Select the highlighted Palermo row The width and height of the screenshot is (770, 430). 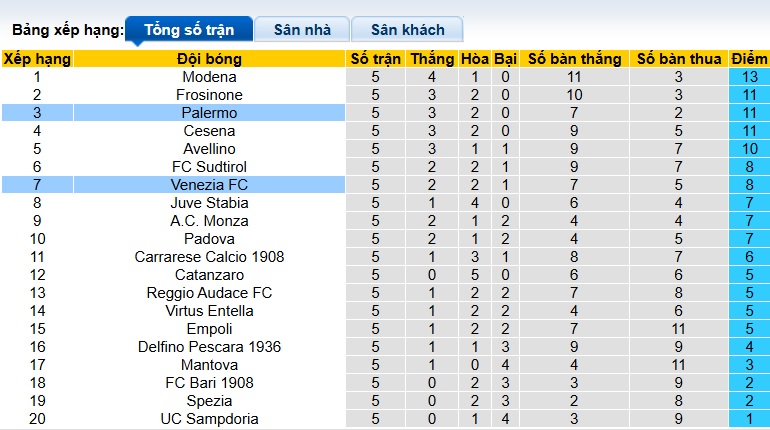point(209,113)
